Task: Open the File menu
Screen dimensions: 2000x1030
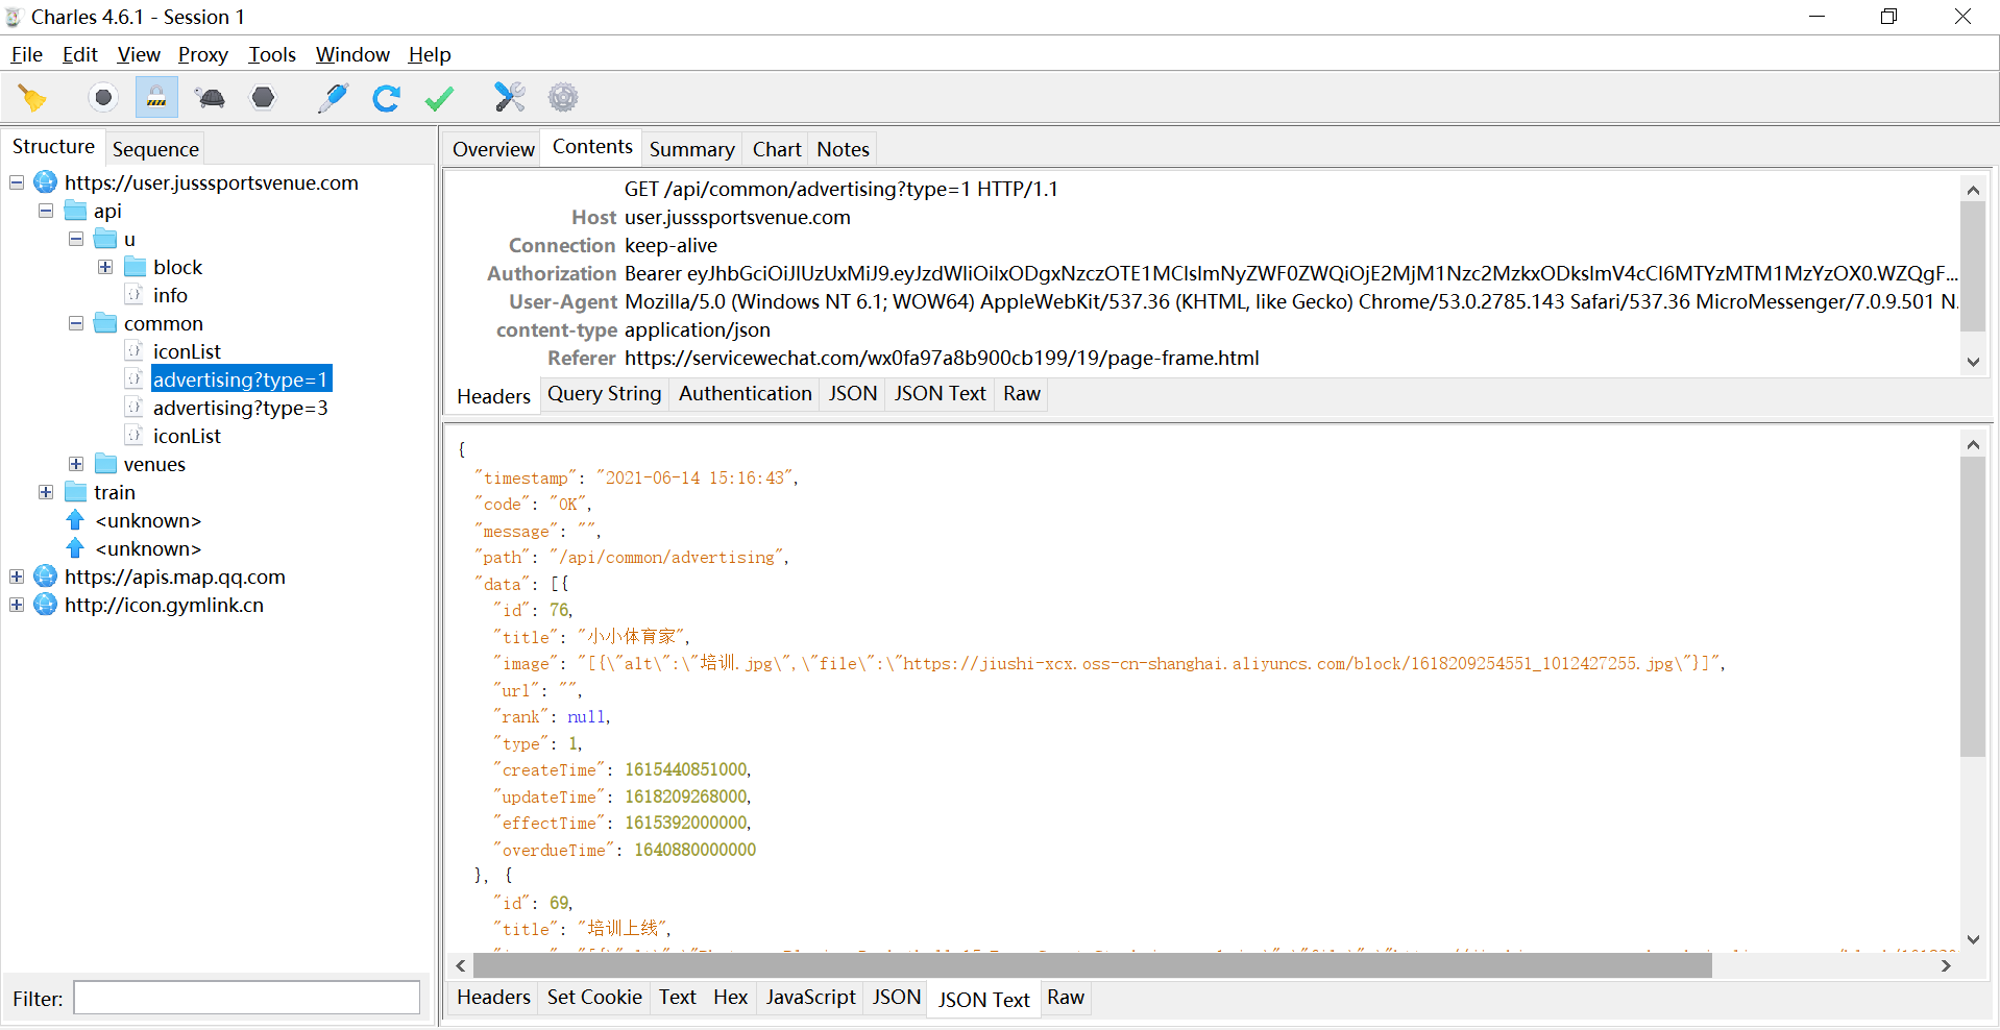Action: pos(27,55)
